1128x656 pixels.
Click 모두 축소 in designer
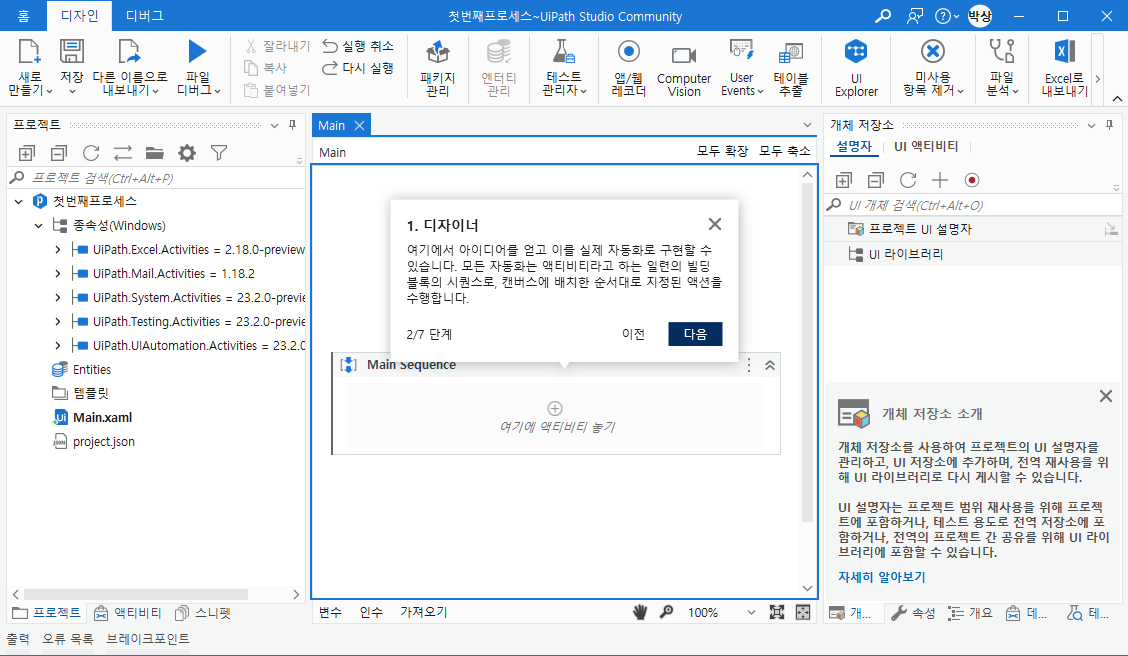pyautogui.click(x=785, y=151)
